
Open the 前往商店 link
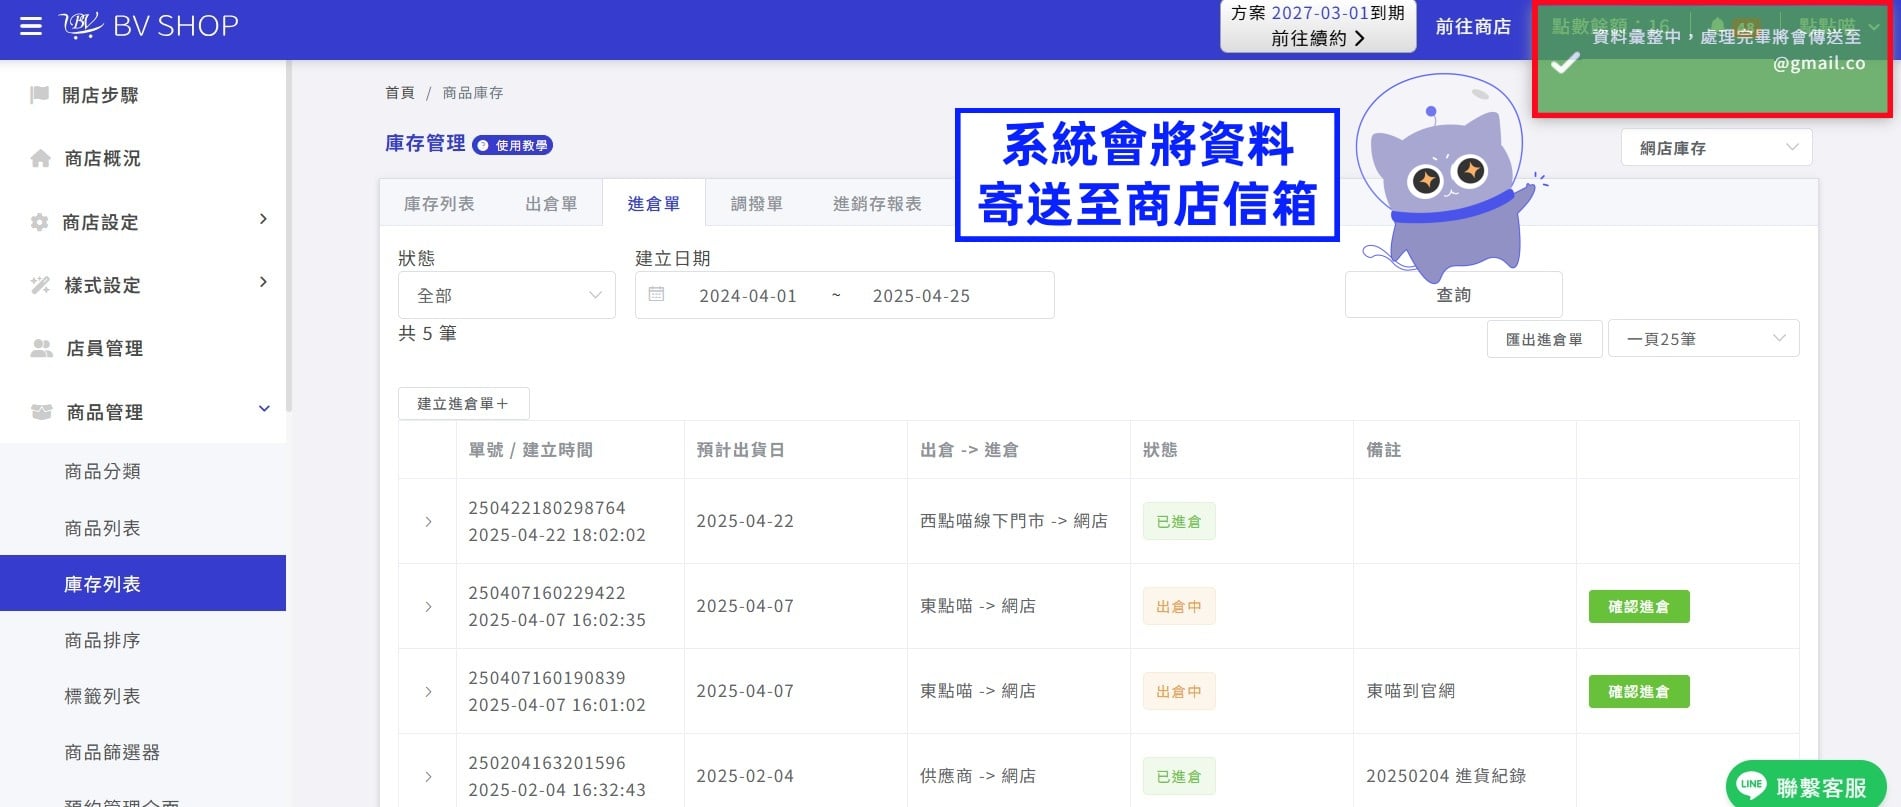[x=1473, y=27]
